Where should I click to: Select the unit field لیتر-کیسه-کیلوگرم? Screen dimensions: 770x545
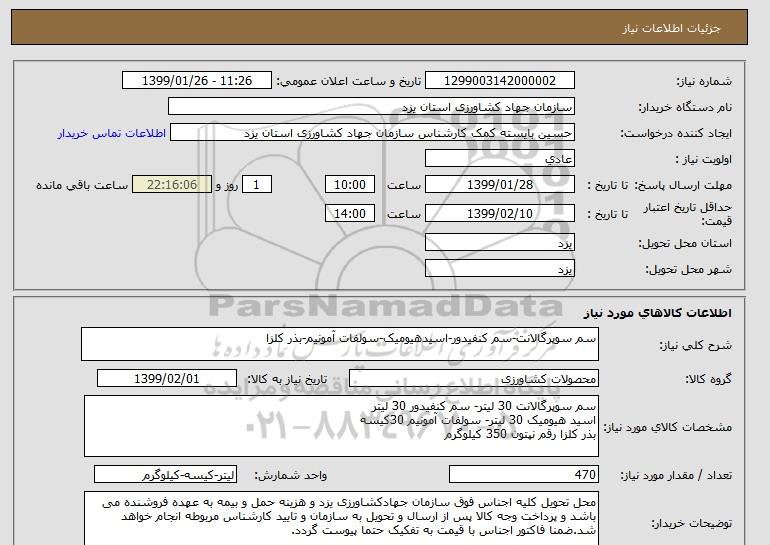pyautogui.click(x=165, y=475)
